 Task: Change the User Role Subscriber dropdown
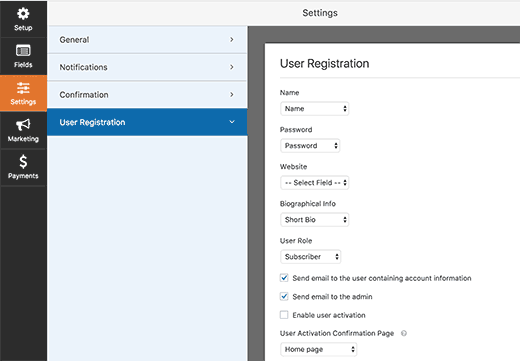tap(311, 257)
